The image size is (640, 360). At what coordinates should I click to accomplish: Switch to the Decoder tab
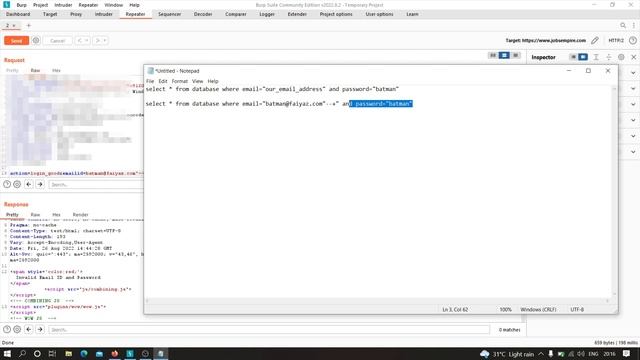tap(203, 14)
